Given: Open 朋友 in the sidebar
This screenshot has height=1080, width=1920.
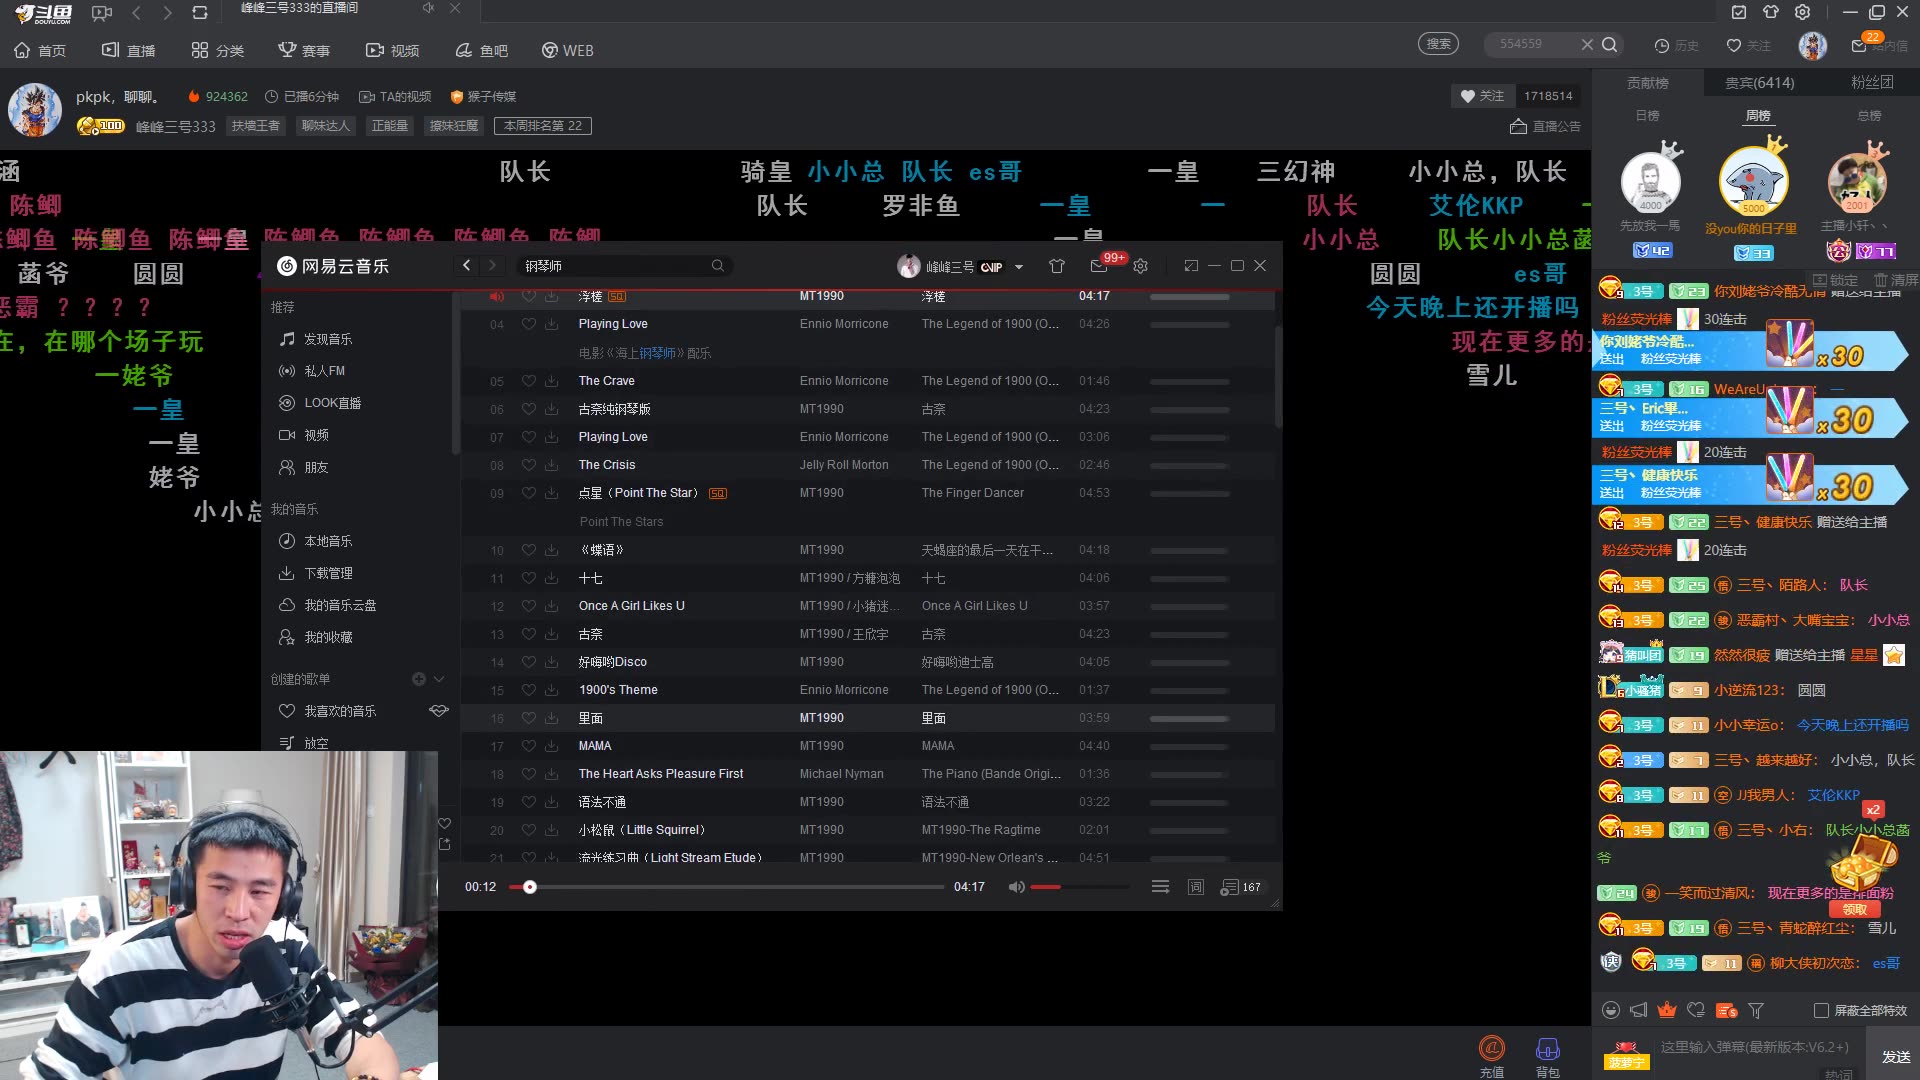Looking at the screenshot, I should point(304,467).
